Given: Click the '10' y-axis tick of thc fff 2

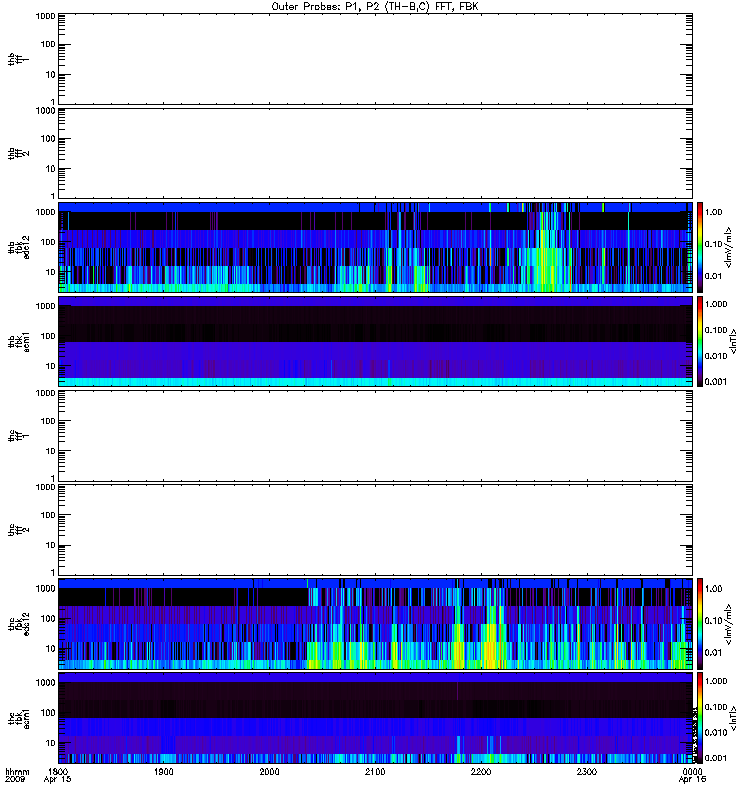Looking at the screenshot, I should (x=51, y=545).
